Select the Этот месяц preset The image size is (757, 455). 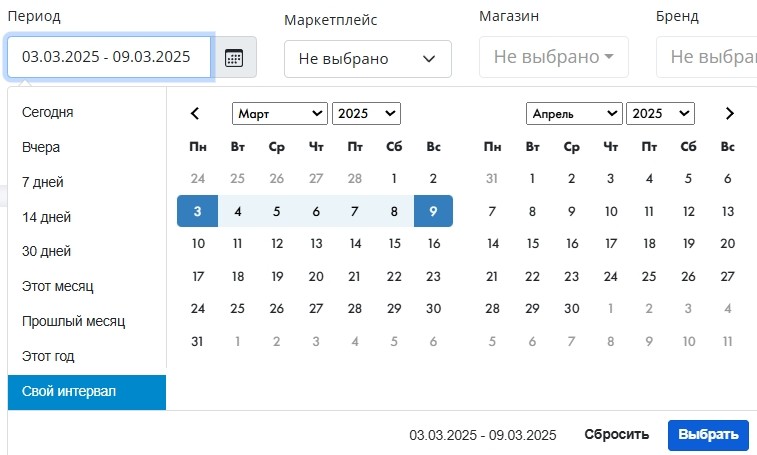pos(58,286)
